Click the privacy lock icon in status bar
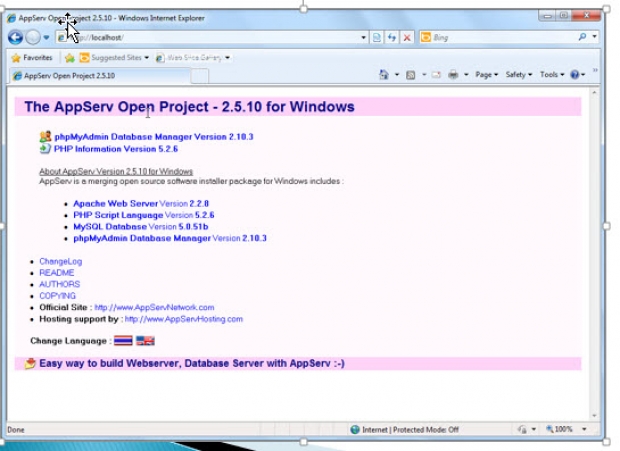The height and width of the screenshot is (451, 620). [522, 430]
